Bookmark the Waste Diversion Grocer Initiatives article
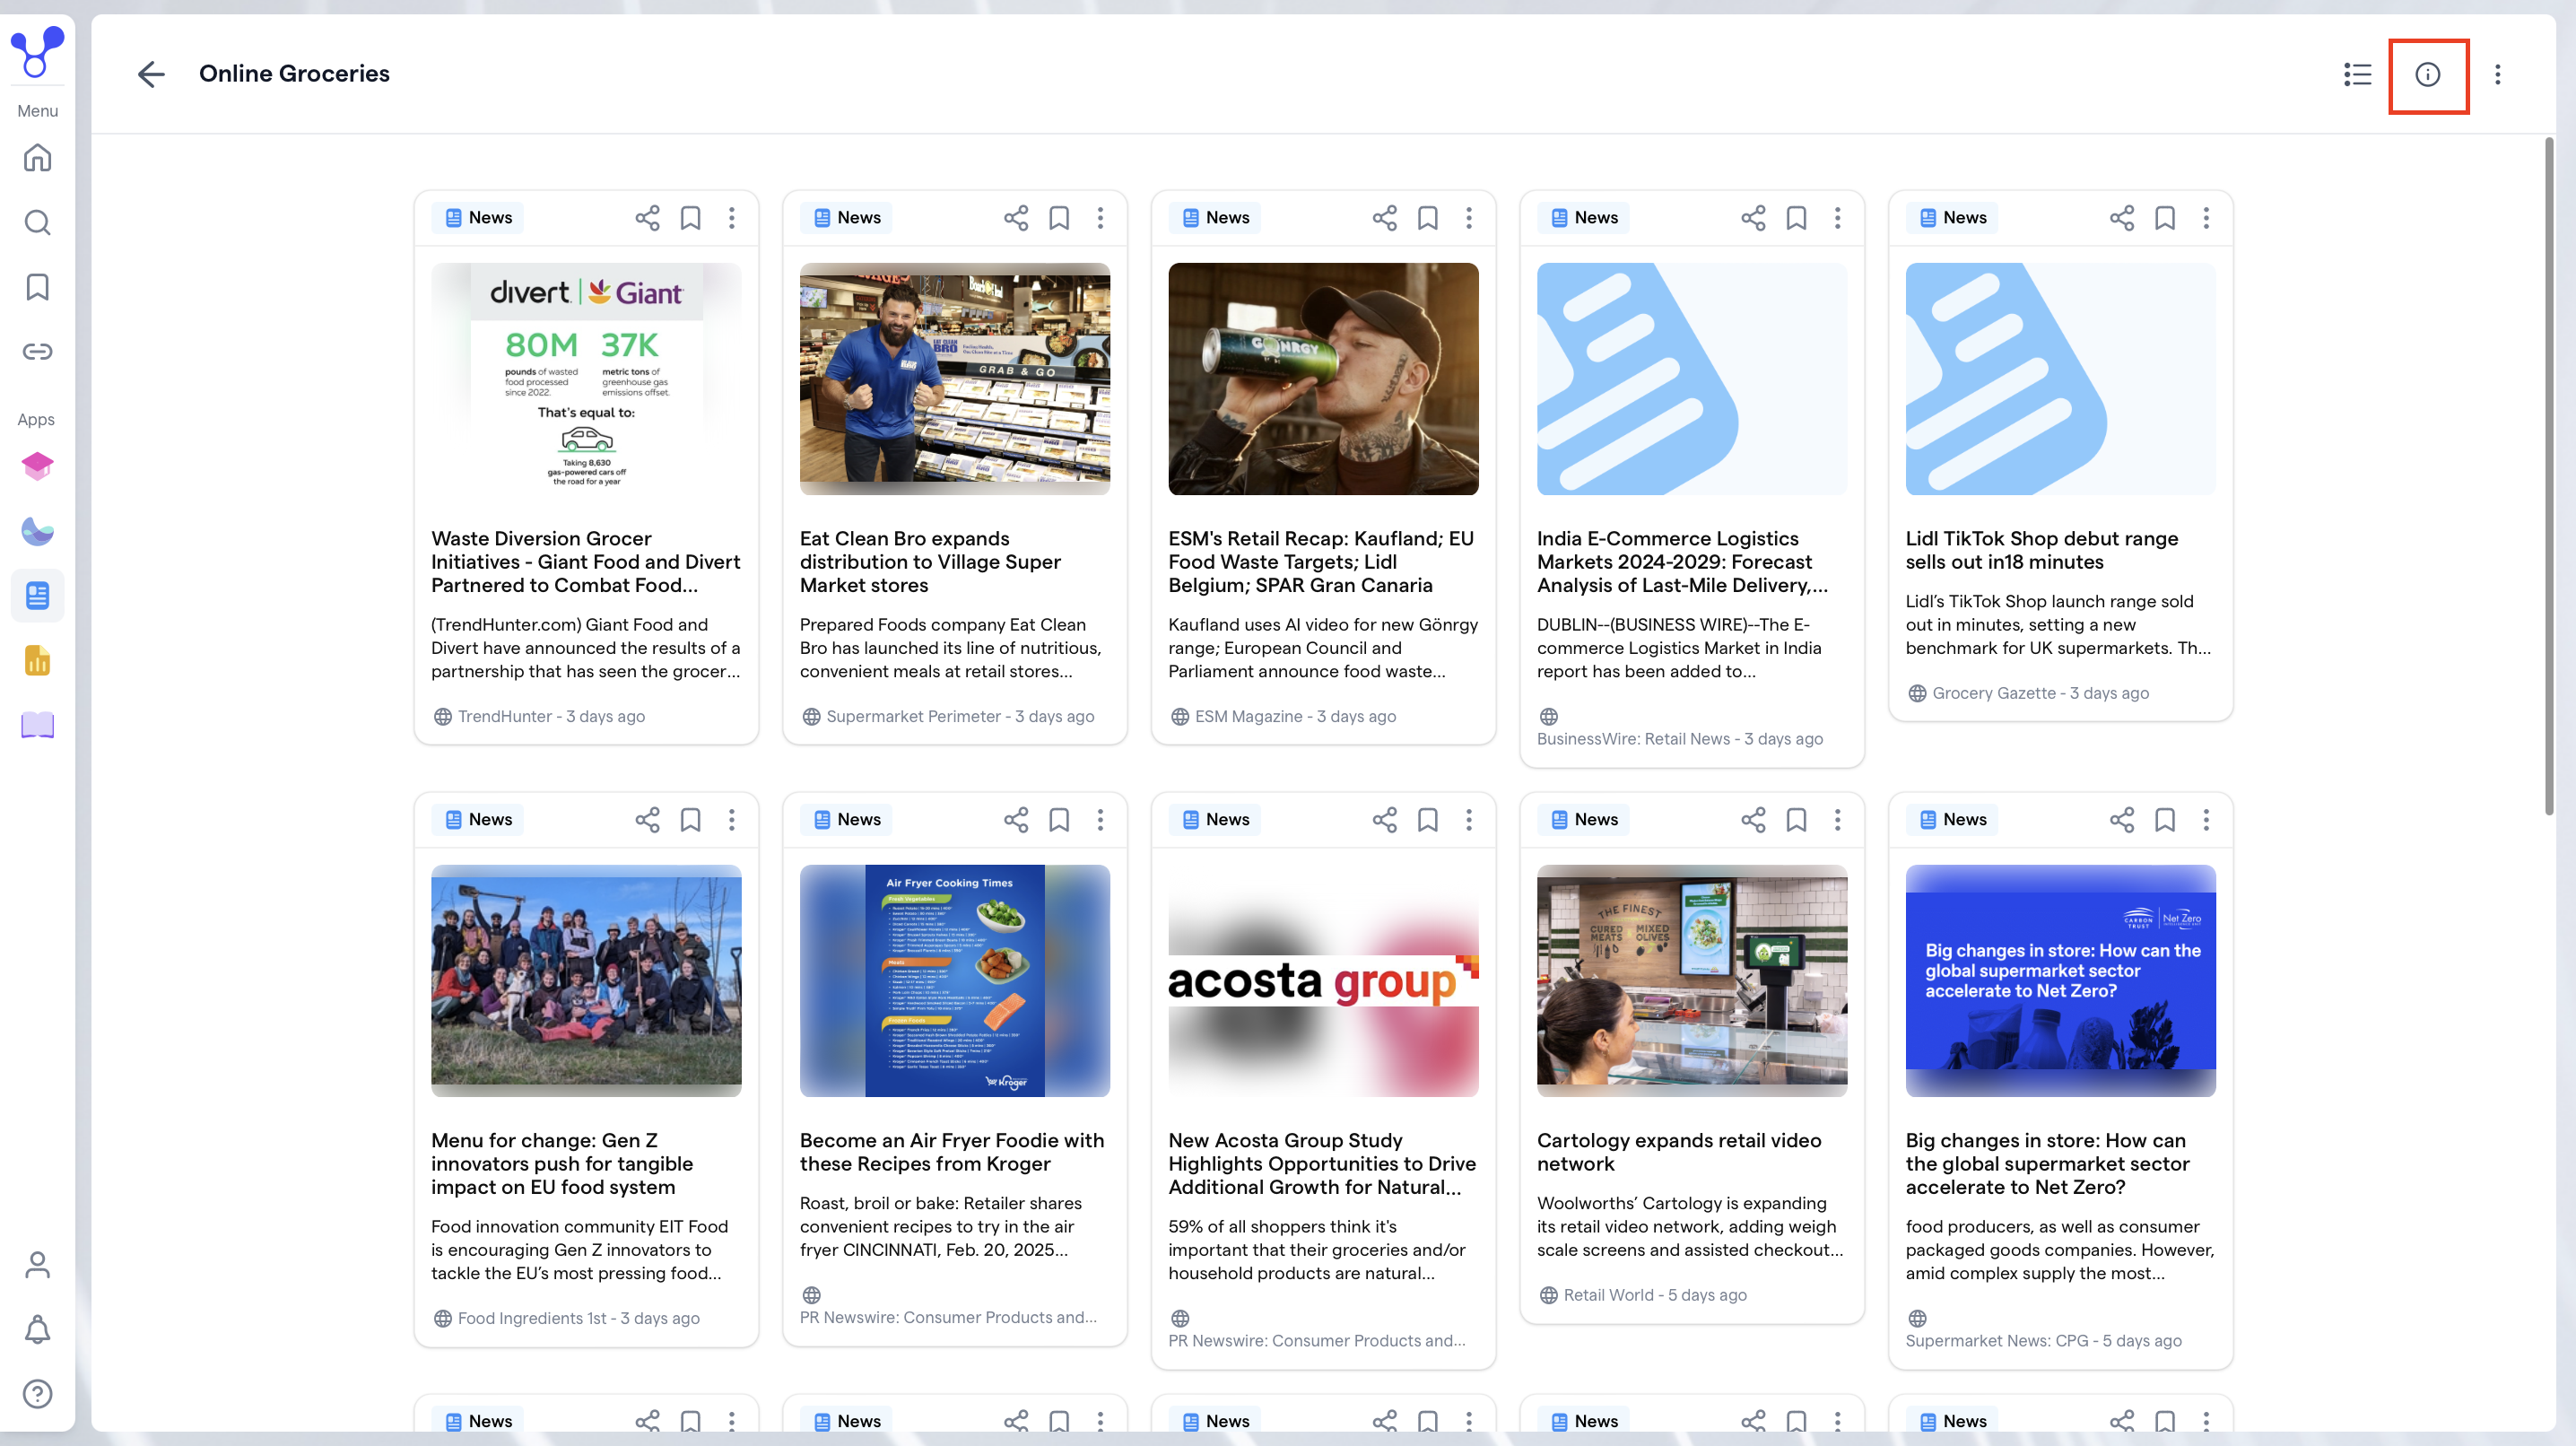The height and width of the screenshot is (1446, 2576). click(x=690, y=218)
